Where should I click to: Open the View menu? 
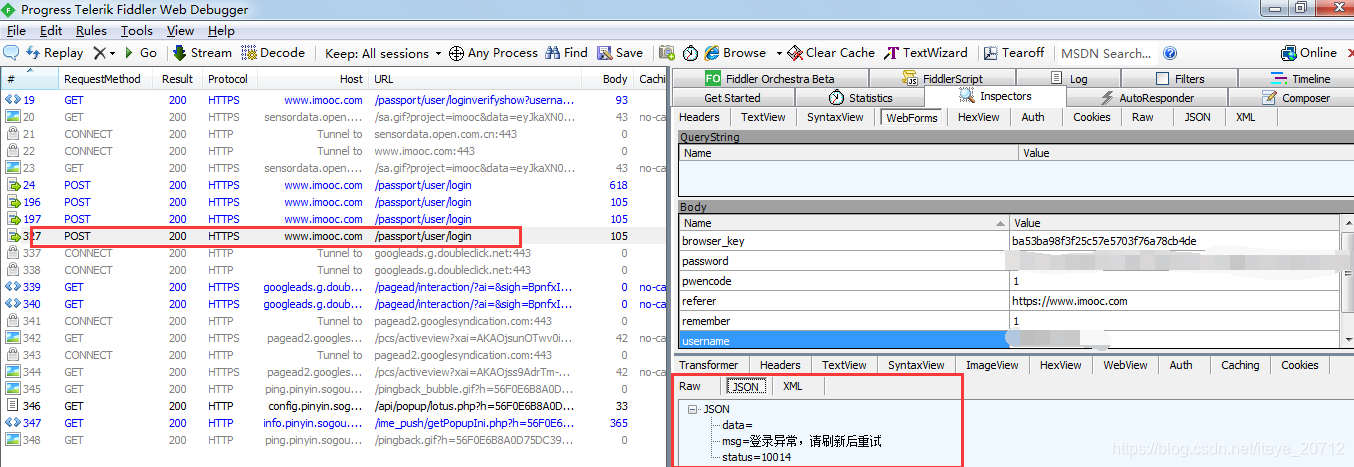[x=180, y=31]
